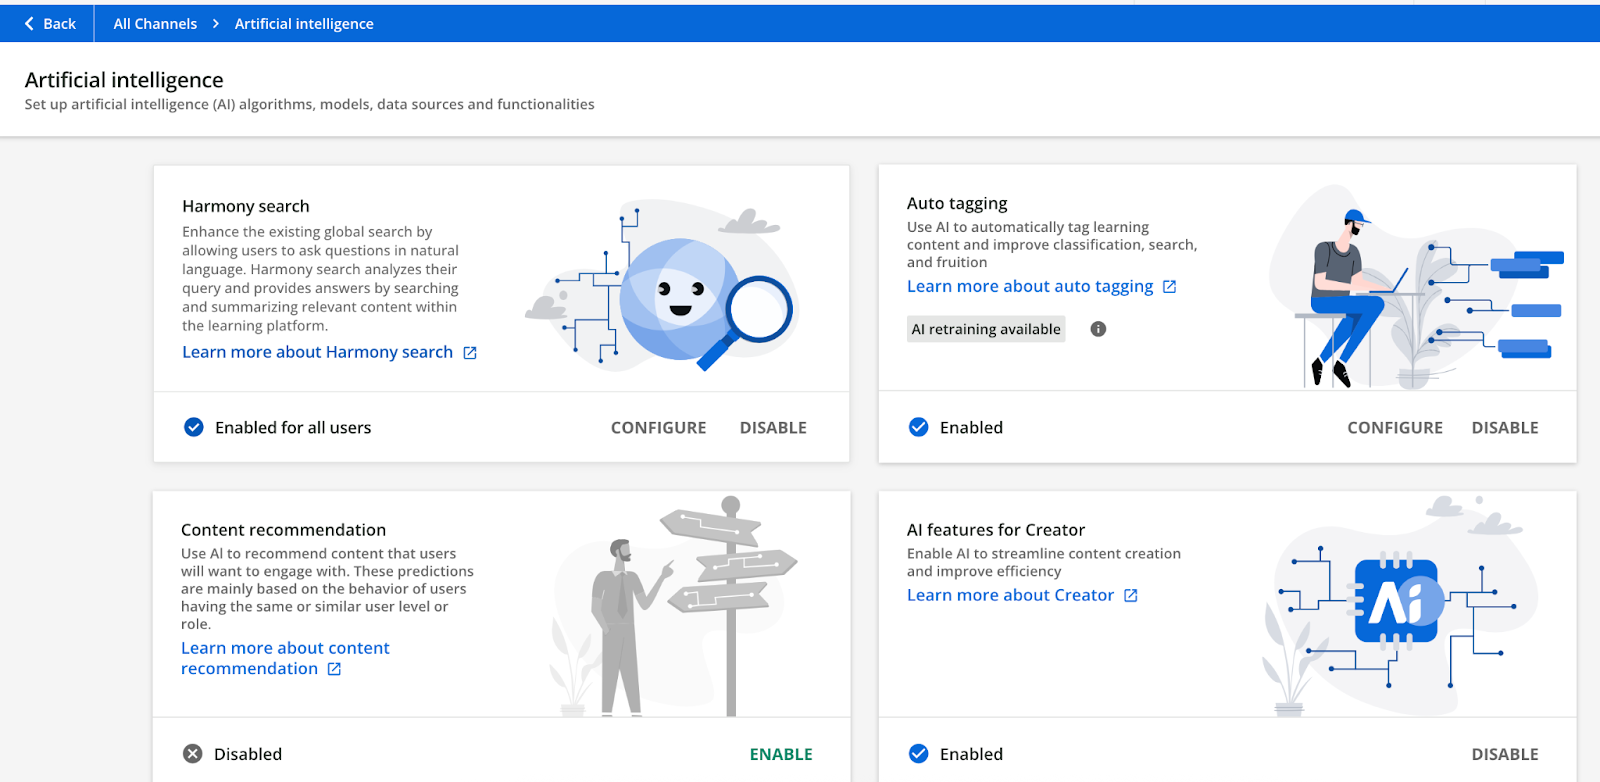Viewport: 1600px width, 782px height.
Task: Click the Harmony search enabled checkmark icon
Action: (x=194, y=428)
